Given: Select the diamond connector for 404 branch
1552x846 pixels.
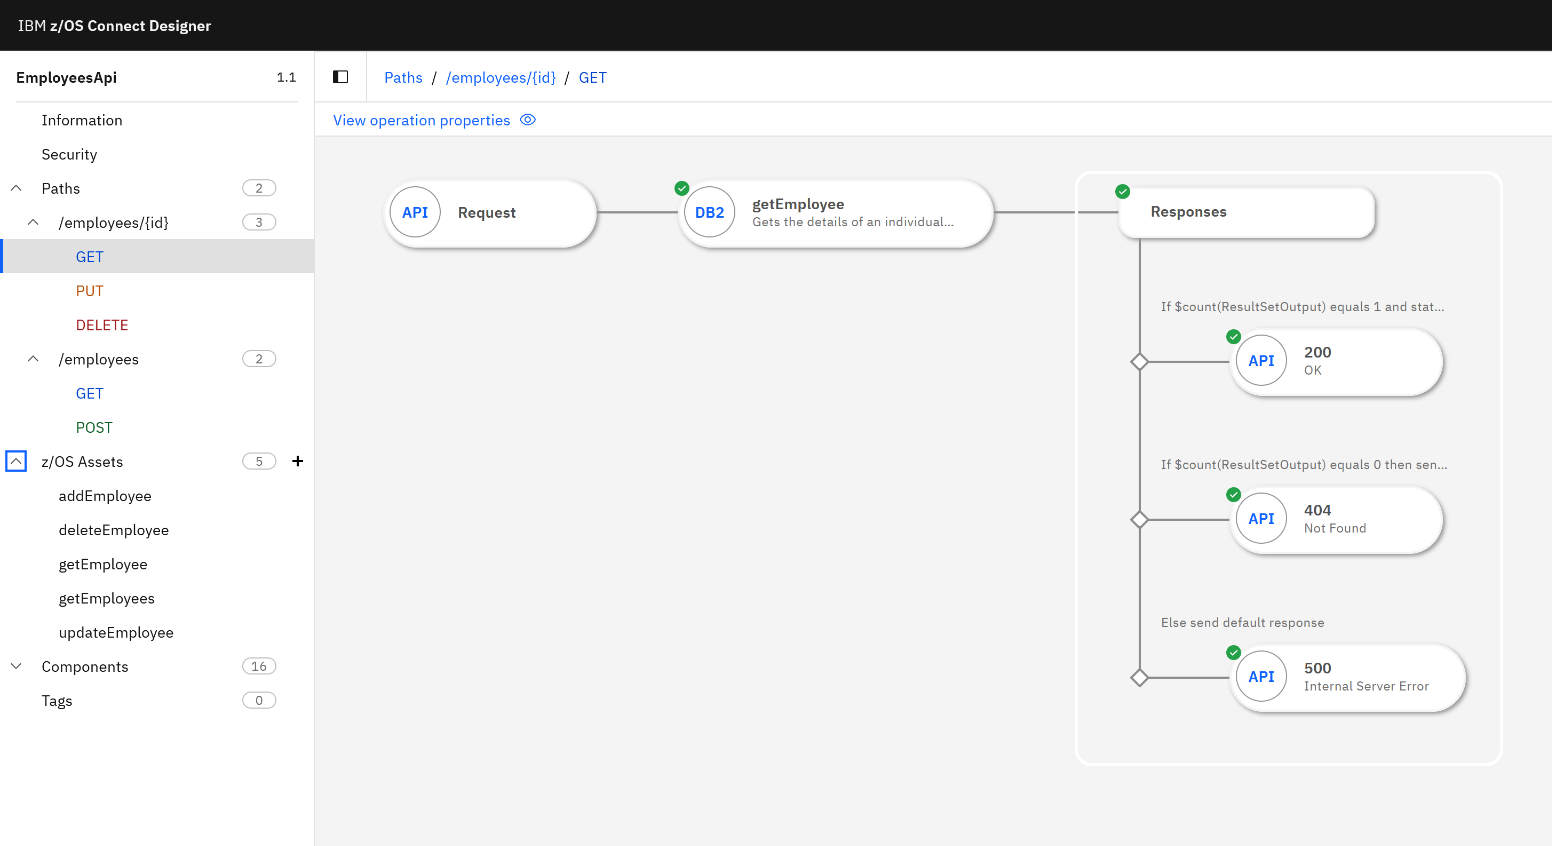Looking at the screenshot, I should (1139, 519).
